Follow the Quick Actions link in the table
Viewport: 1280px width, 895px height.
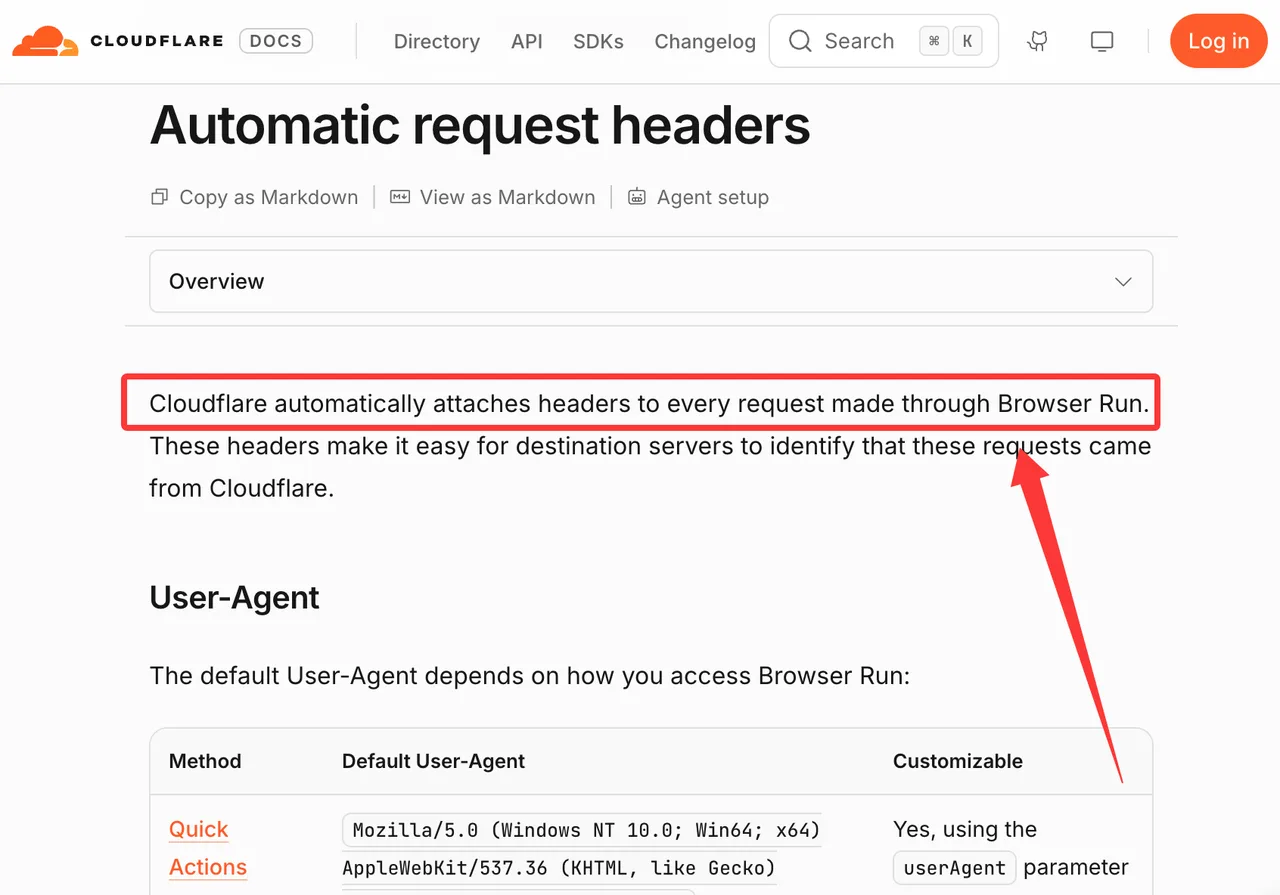(x=208, y=848)
